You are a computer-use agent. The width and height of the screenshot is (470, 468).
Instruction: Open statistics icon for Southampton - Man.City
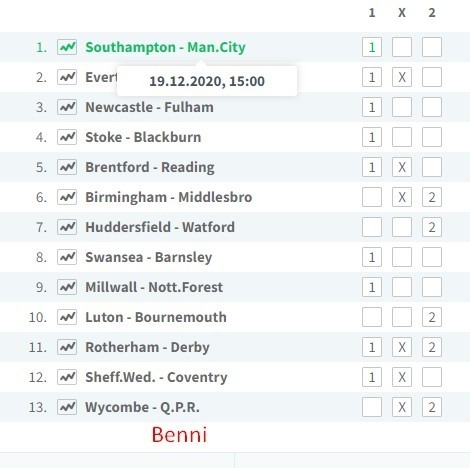pos(67,47)
